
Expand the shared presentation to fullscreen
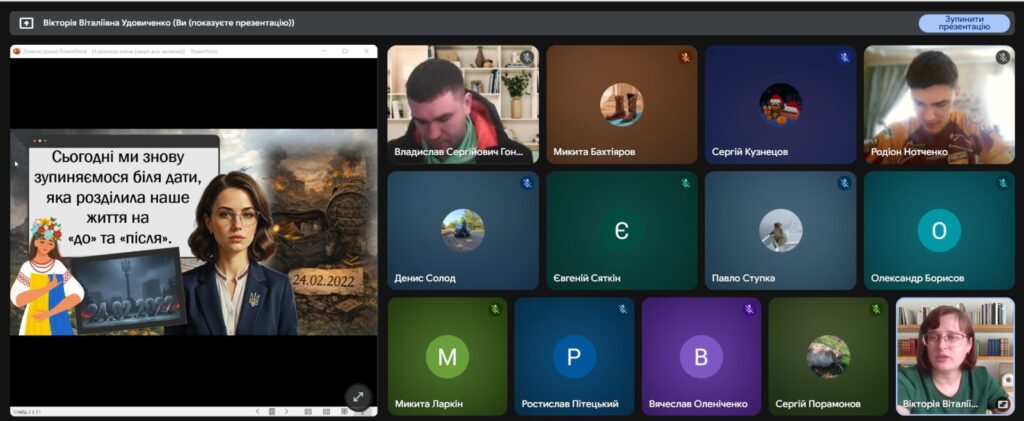pyautogui.click(x=358, y=396)
